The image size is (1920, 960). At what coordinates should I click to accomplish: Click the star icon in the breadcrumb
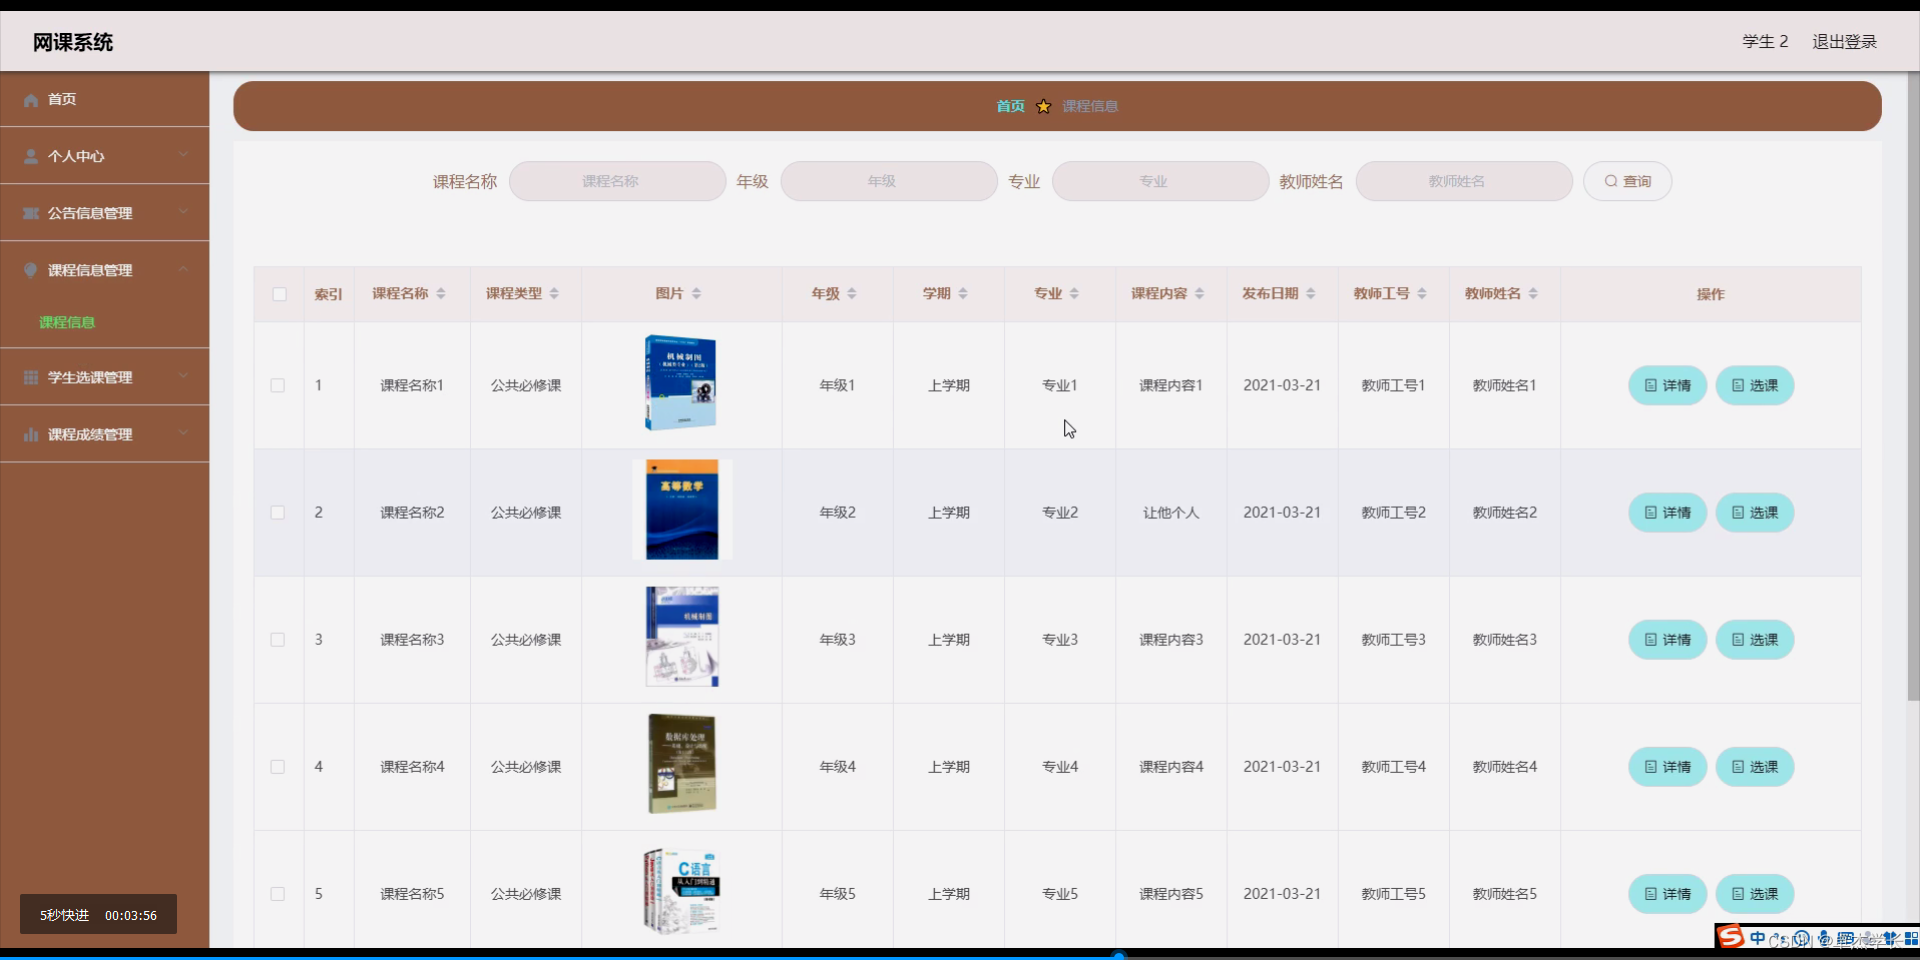pyautogui.click(x=1044, y=106)
